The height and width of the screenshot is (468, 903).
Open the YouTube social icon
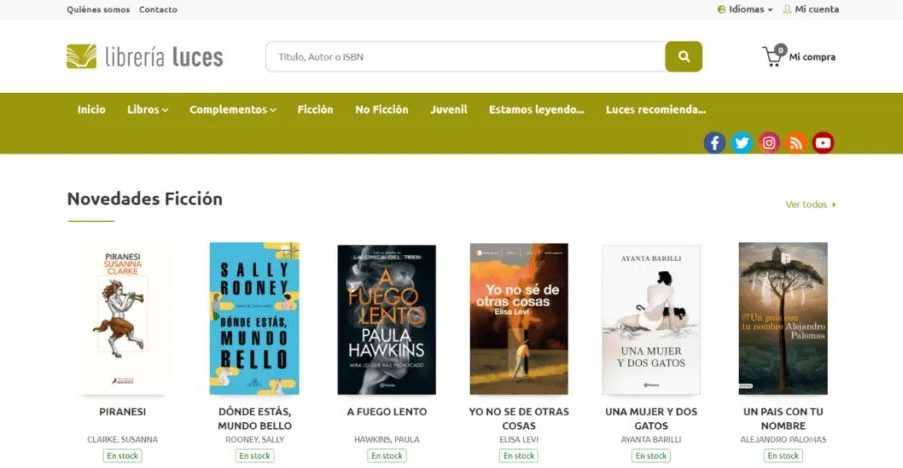tap(823, 142)
